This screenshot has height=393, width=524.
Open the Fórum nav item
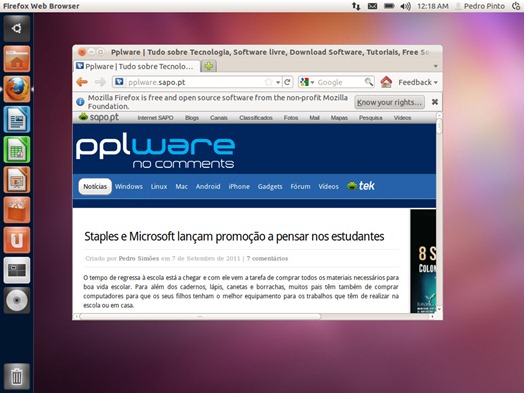point(300,186)
